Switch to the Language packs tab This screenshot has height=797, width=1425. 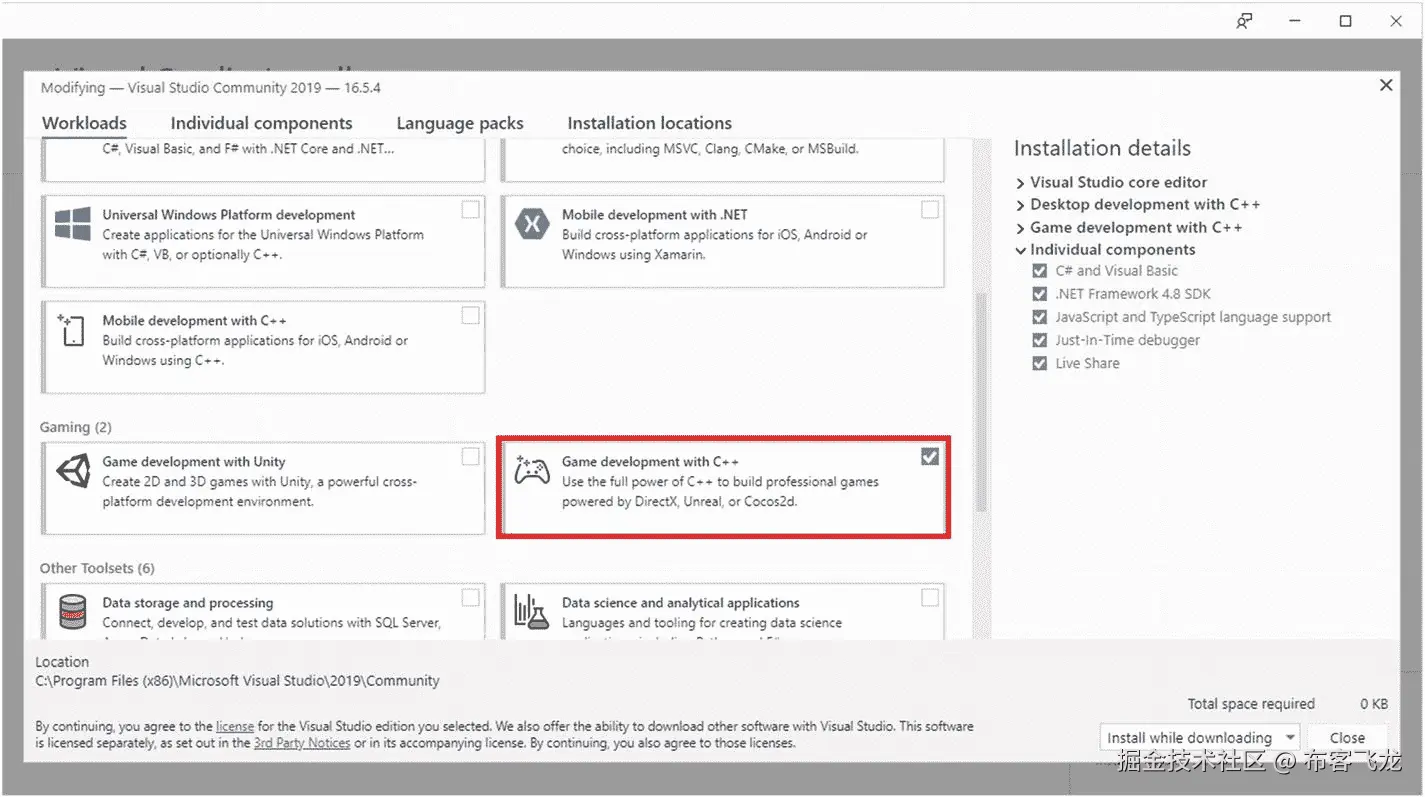point(460,123)
